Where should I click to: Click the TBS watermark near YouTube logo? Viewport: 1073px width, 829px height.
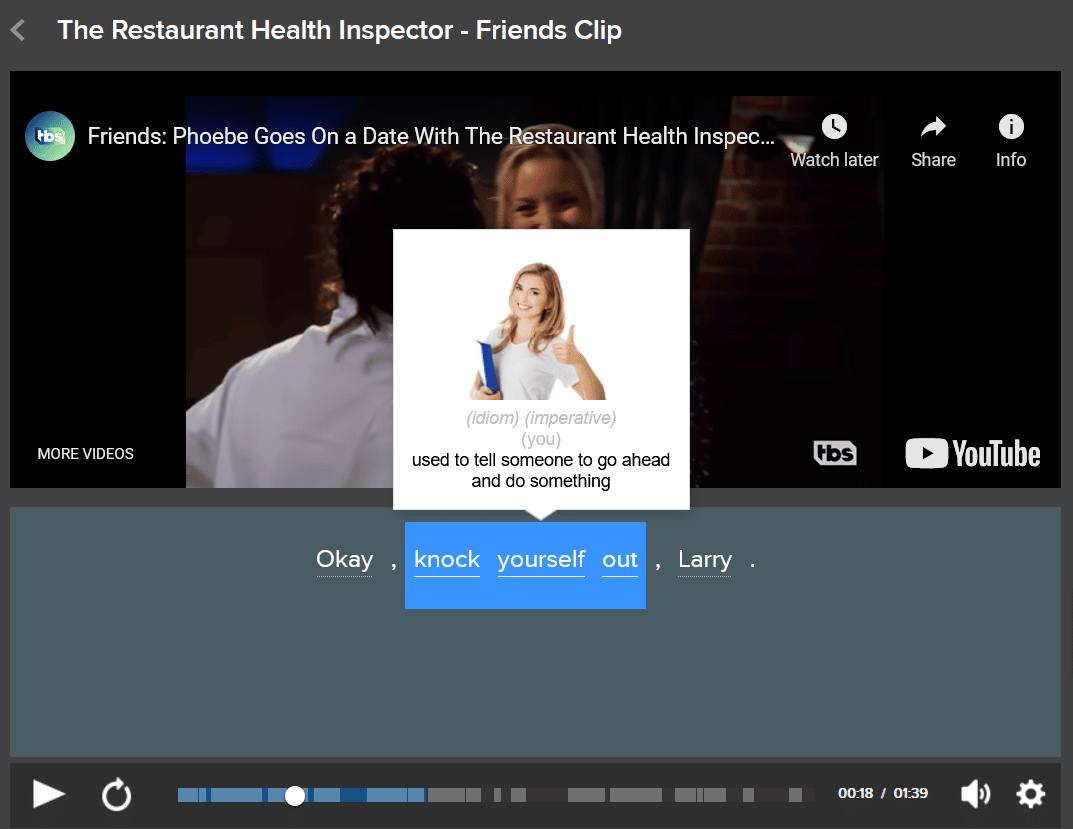click(834, 454)
